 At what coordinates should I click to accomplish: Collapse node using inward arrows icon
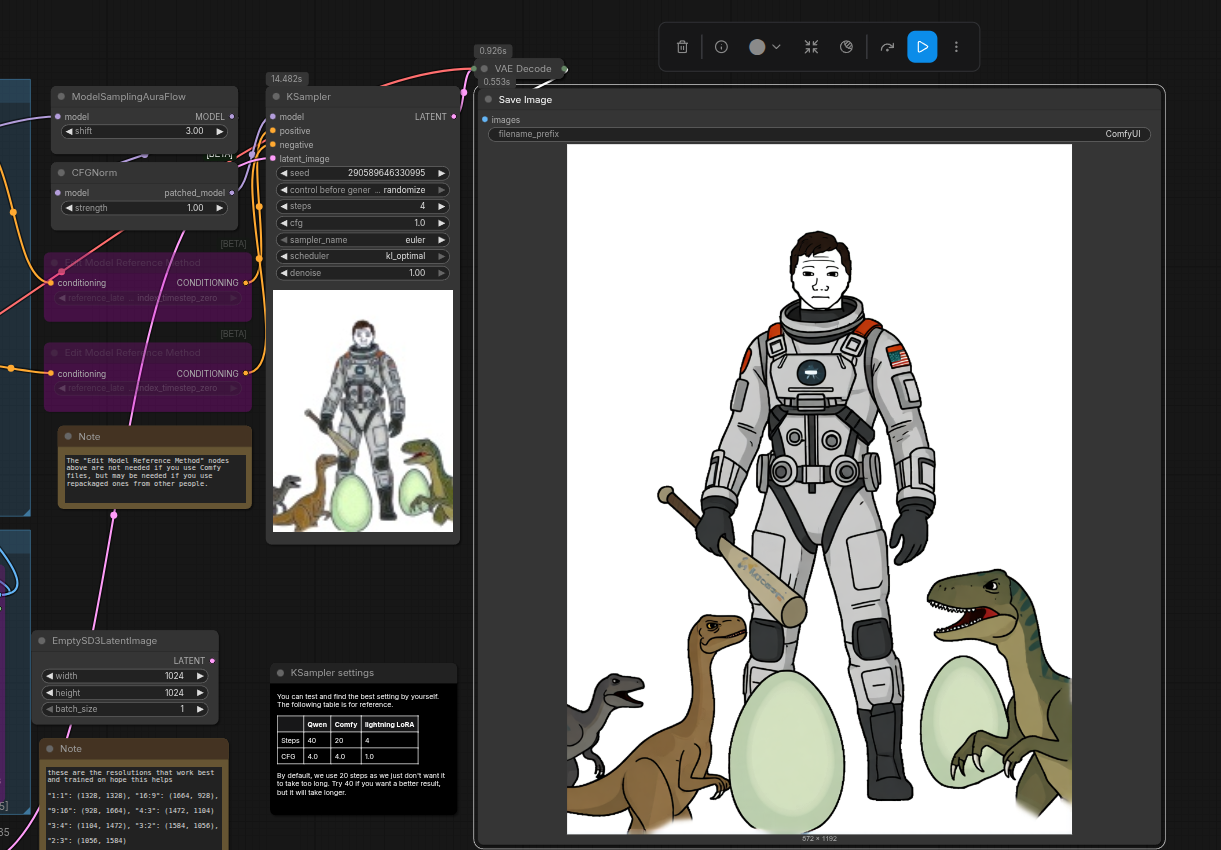[811, 47]
